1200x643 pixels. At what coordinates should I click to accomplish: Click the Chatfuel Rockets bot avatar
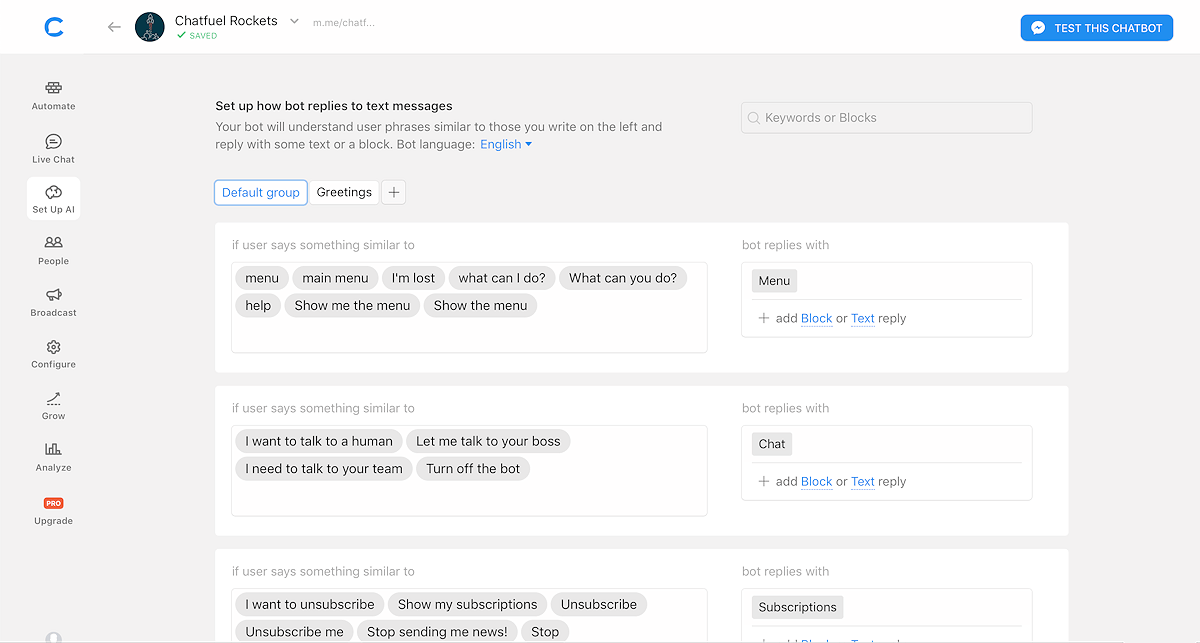pyautogui.click(x=150, y=27)
